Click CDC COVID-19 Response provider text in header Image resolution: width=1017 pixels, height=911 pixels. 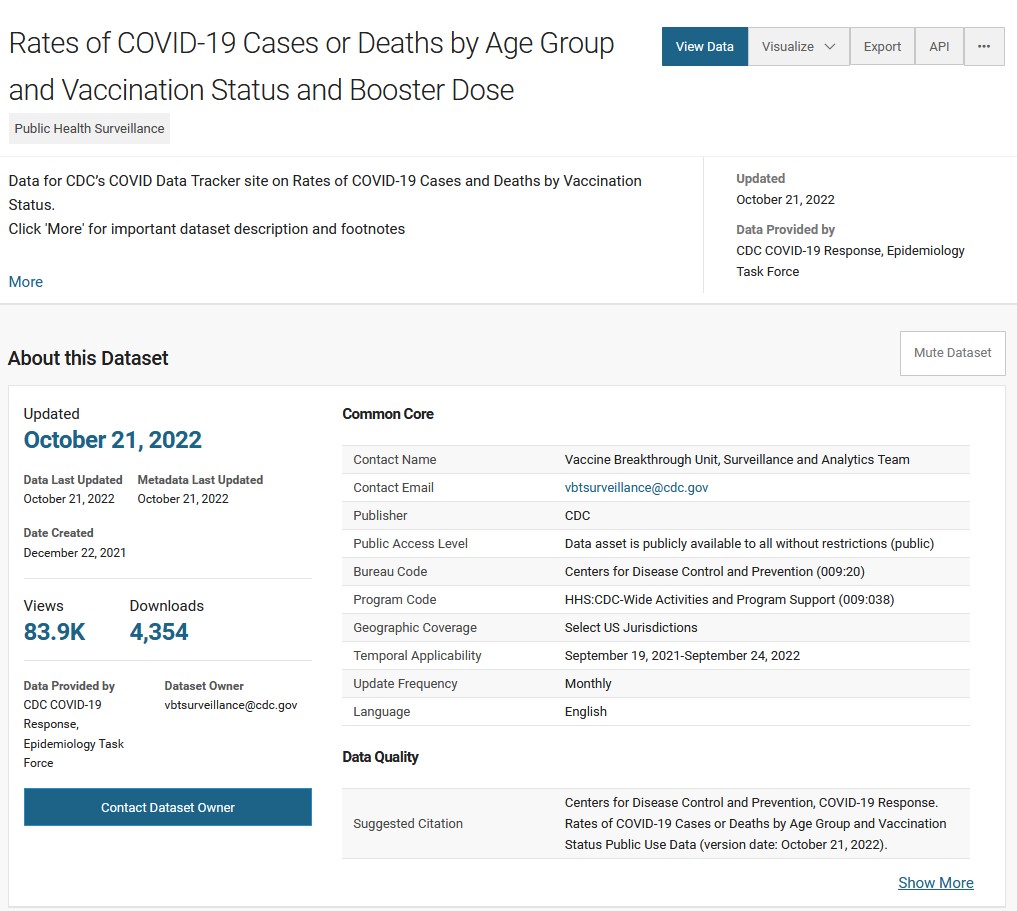850,261
